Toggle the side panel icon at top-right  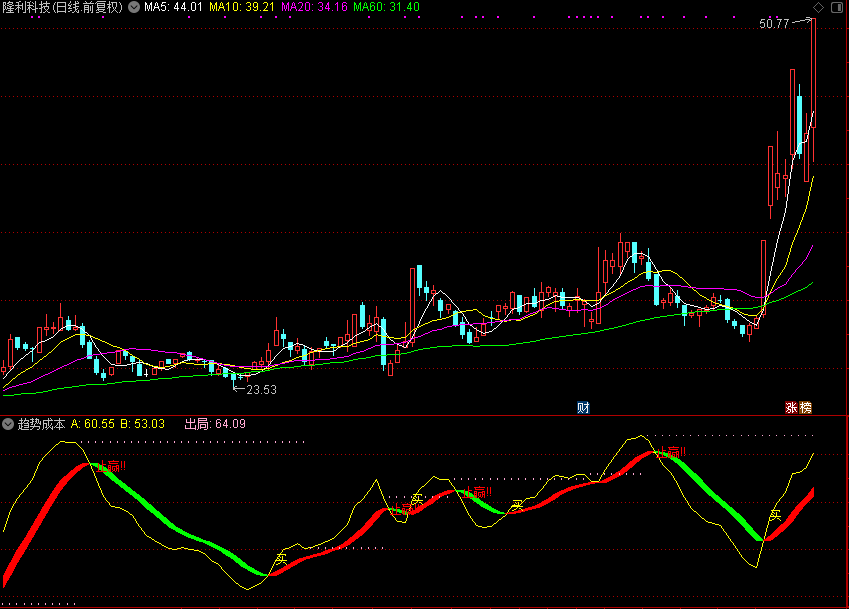837,8
